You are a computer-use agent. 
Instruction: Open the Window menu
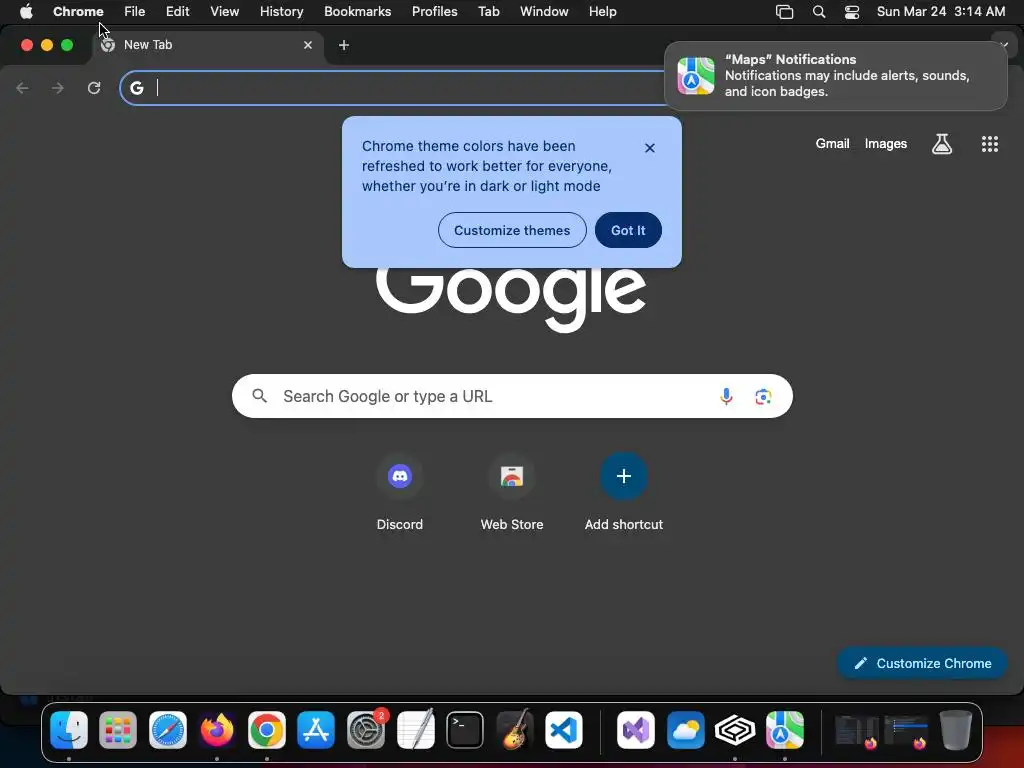click(x=544, y=12)
